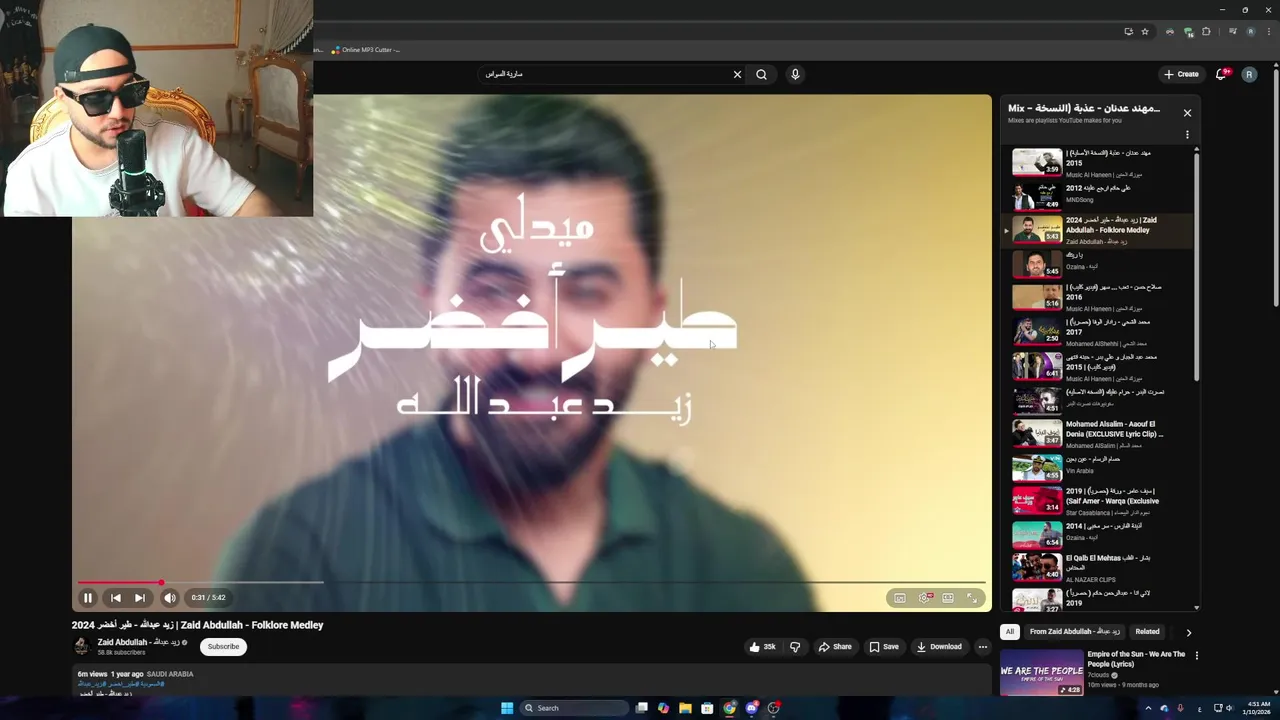The height and width of the screenshot is (720, 1280).
Task: Open the Online MP3 Cutter bookmark
Action: click(x=366, y=50)
